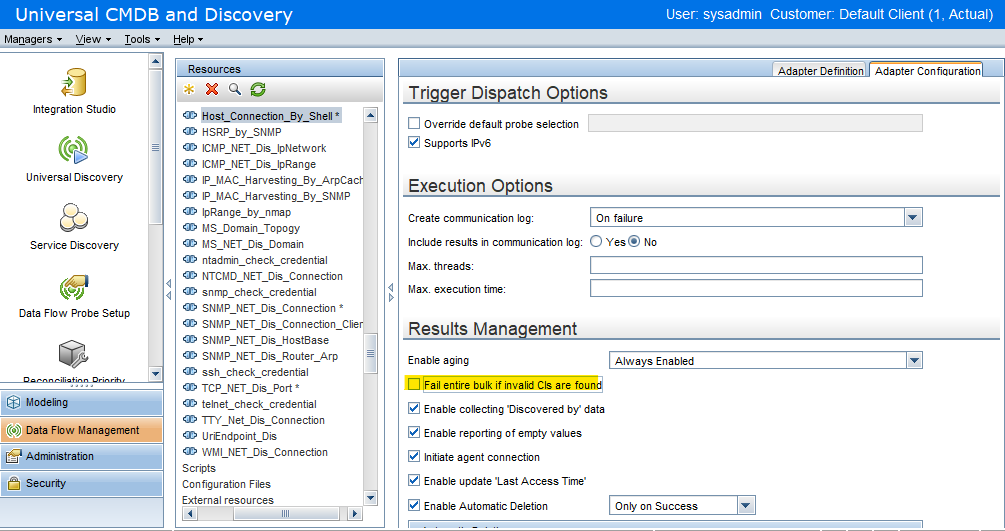Click the module sidebar scroll-up arrow
The image size is (1005, 531).
click(x=155, y=62)
